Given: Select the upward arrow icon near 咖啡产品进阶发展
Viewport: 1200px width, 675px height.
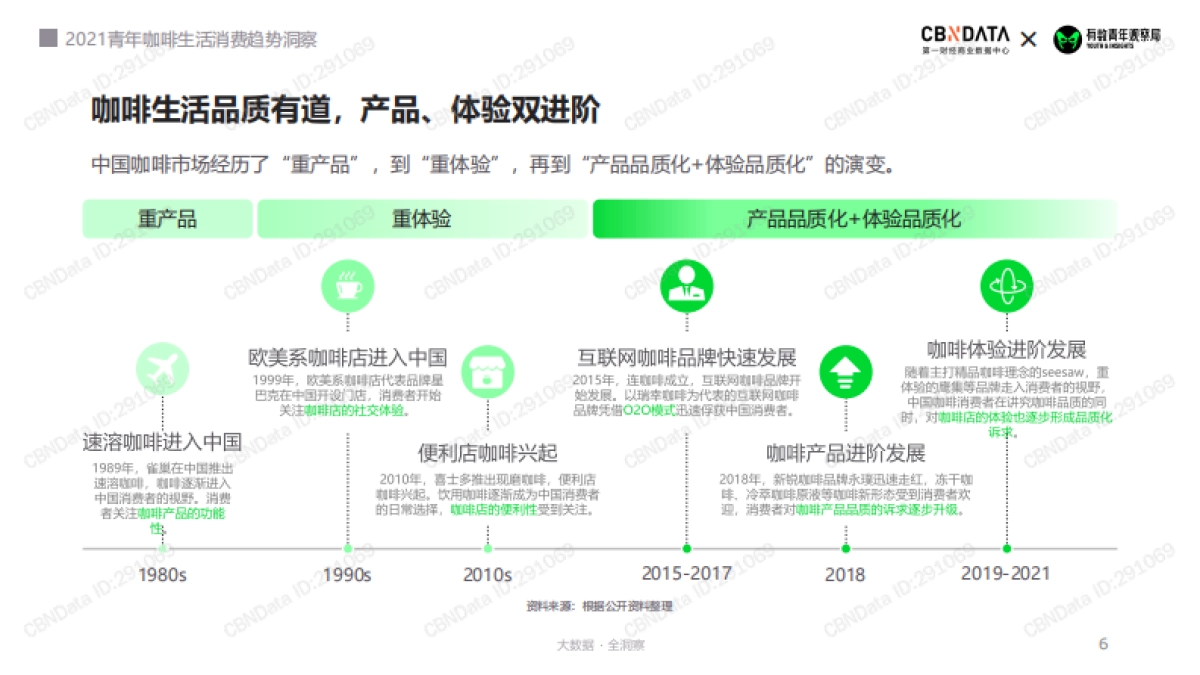Looking at the screenshot, I should point(845,371).
